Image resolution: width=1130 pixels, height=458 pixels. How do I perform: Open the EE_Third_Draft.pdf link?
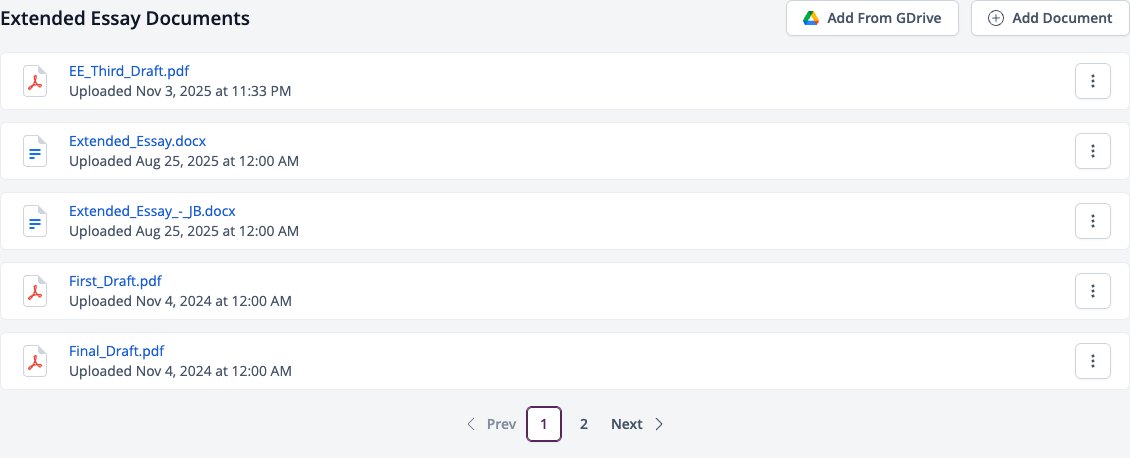(x=129, y=71)
